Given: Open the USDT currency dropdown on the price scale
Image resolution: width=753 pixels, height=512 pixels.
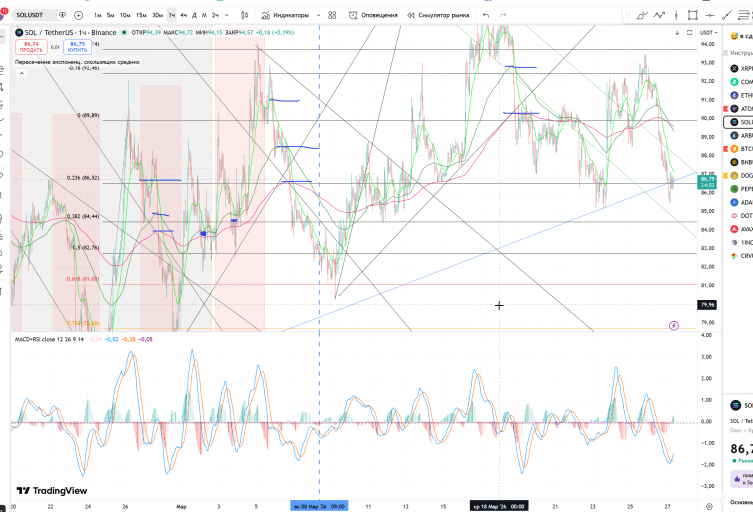Looking at the screenshot, I should click(708, 33).
